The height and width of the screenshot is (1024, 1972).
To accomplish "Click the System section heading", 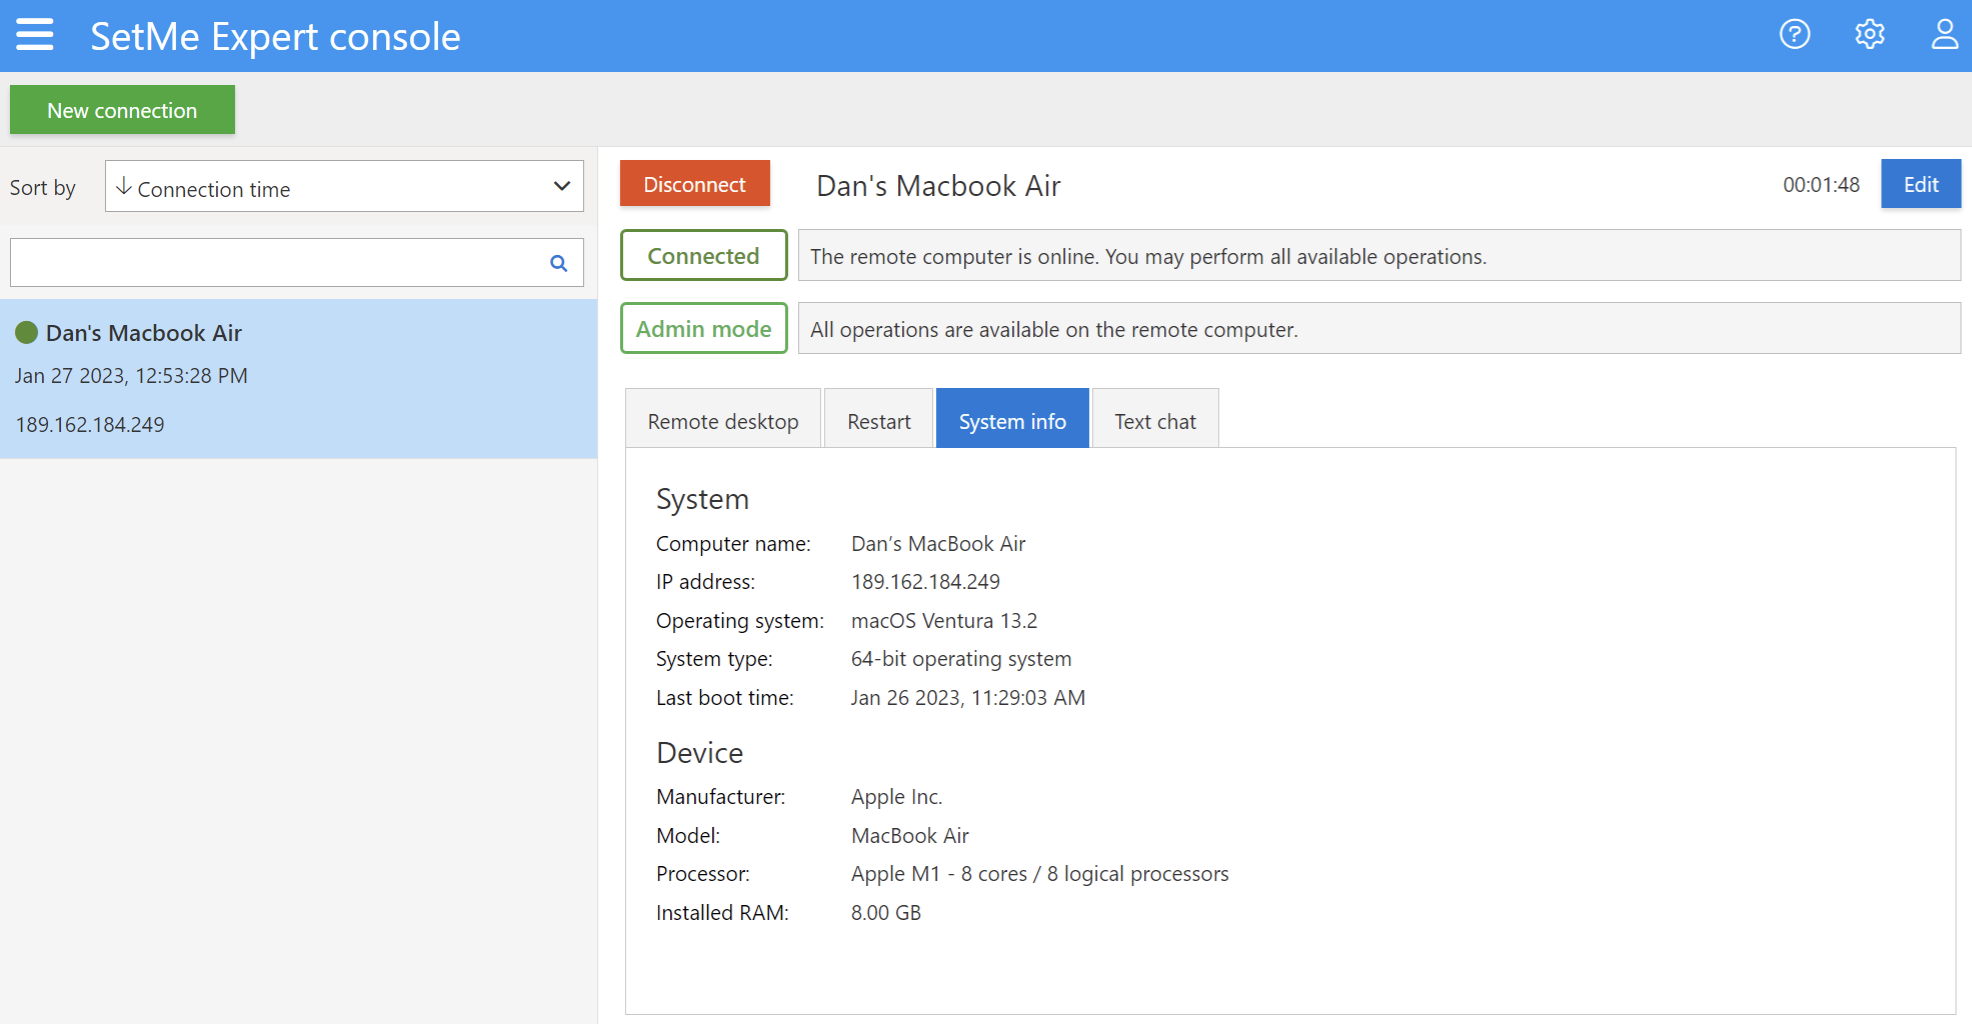I will 702,499.
